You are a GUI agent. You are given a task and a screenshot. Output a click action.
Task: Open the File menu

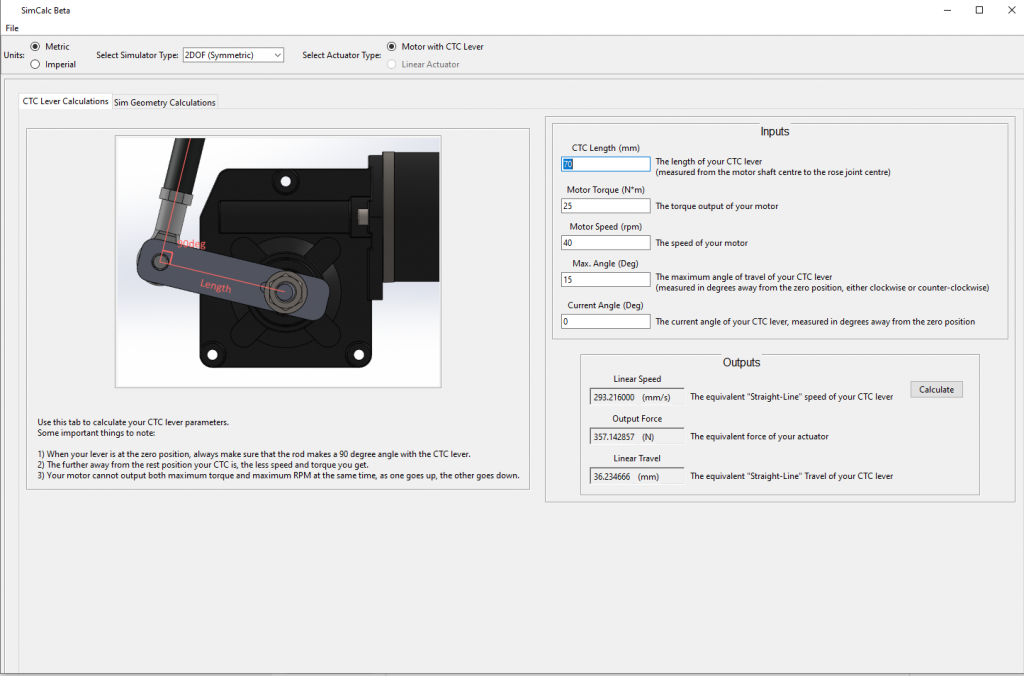[12, 28]
